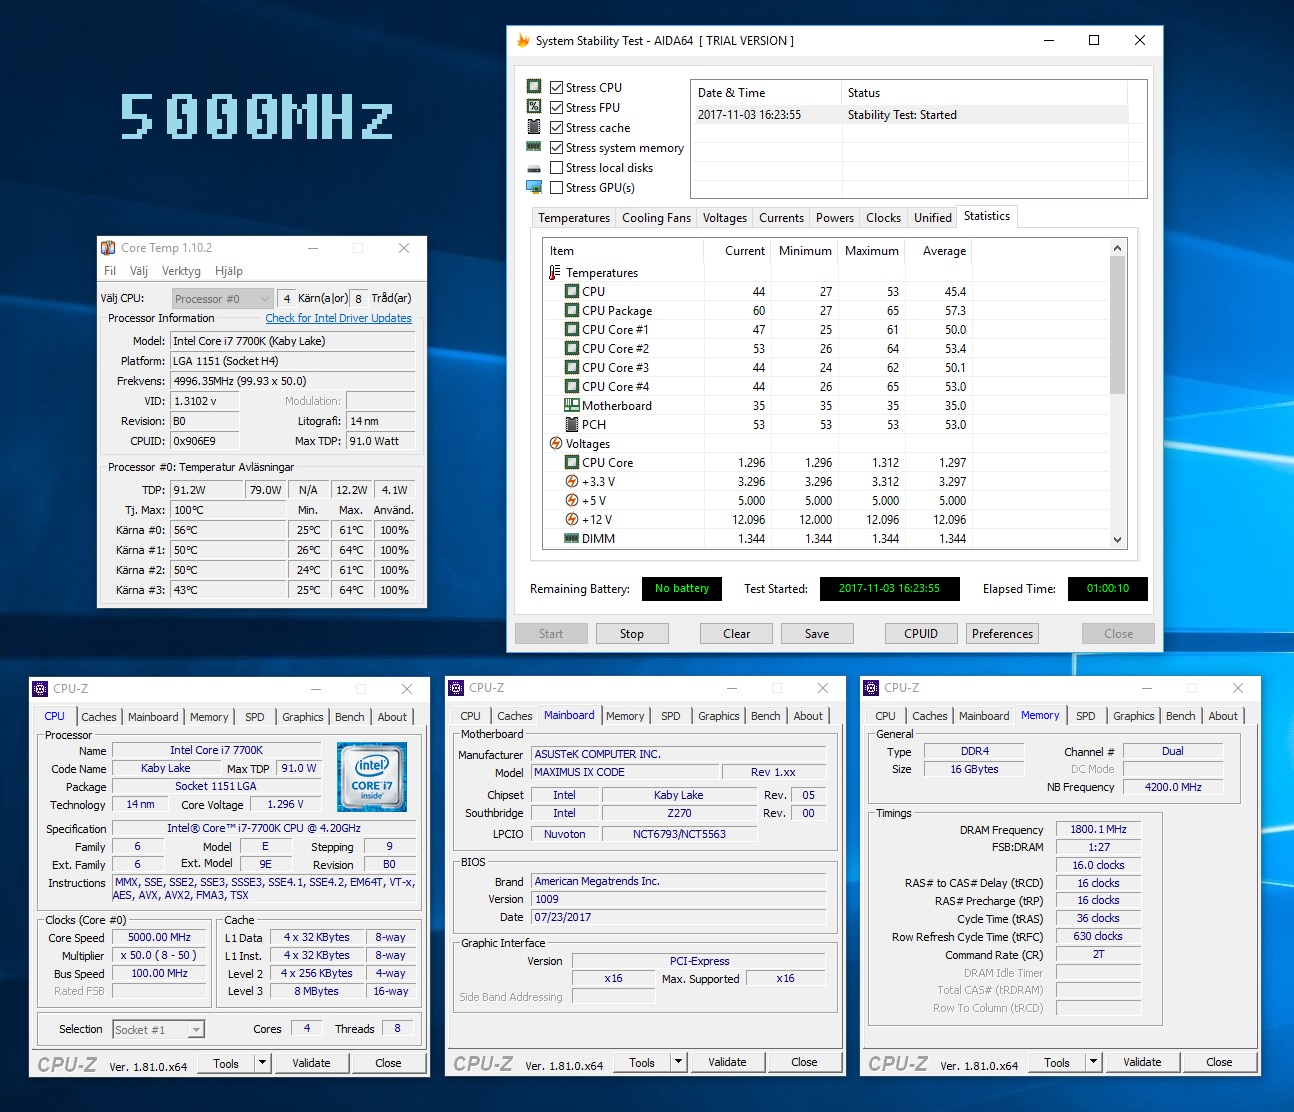The image size is (1294, 1112).
Task: Click the CPU Core voltage row icon
Action: [572, 462]
